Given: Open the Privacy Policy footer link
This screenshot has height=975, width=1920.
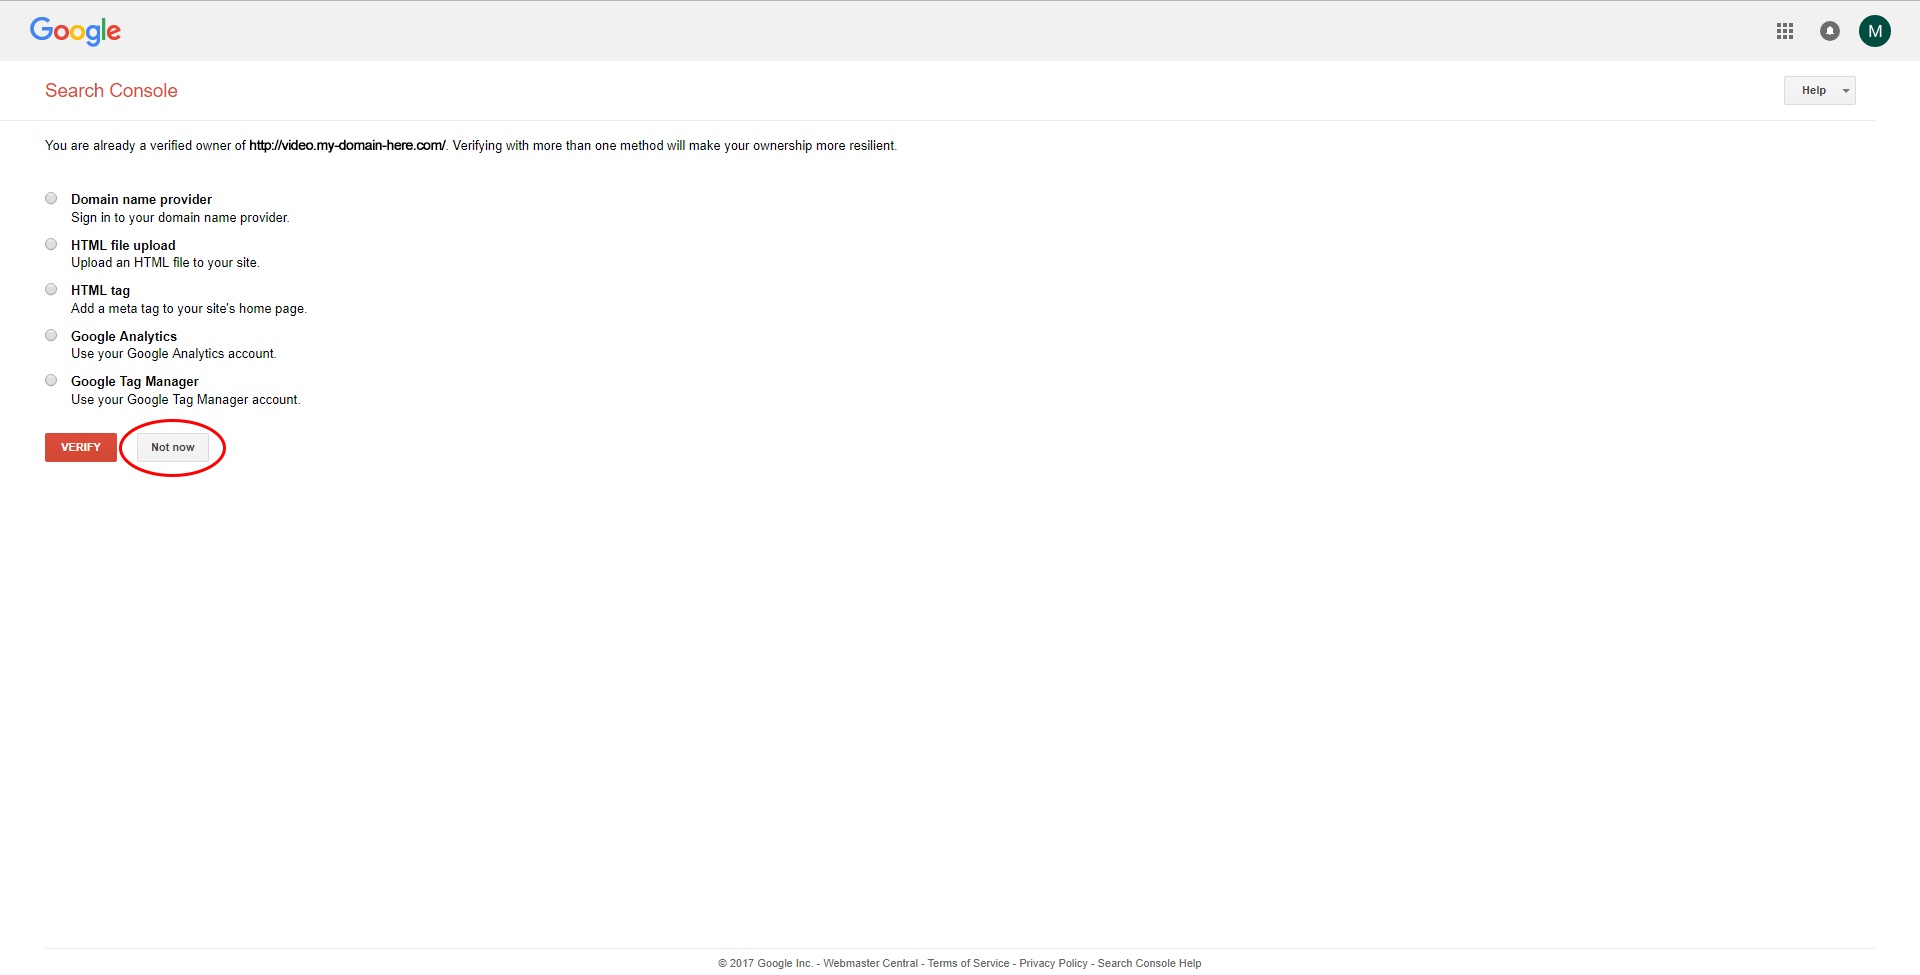Looking at the screenshot, I should pos(1053,963).
